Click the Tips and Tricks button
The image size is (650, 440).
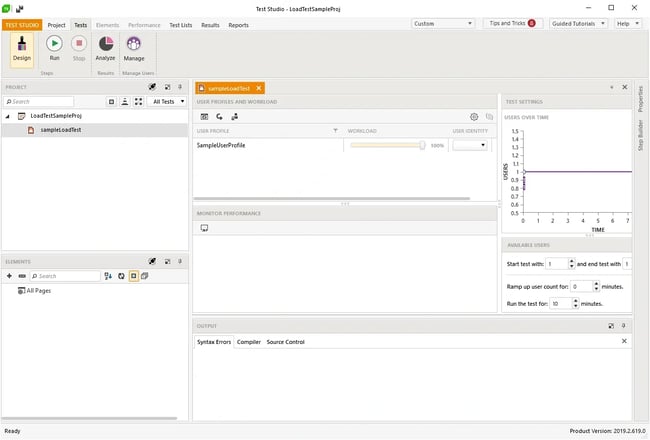pyautogui.click(x=511, y=23)
